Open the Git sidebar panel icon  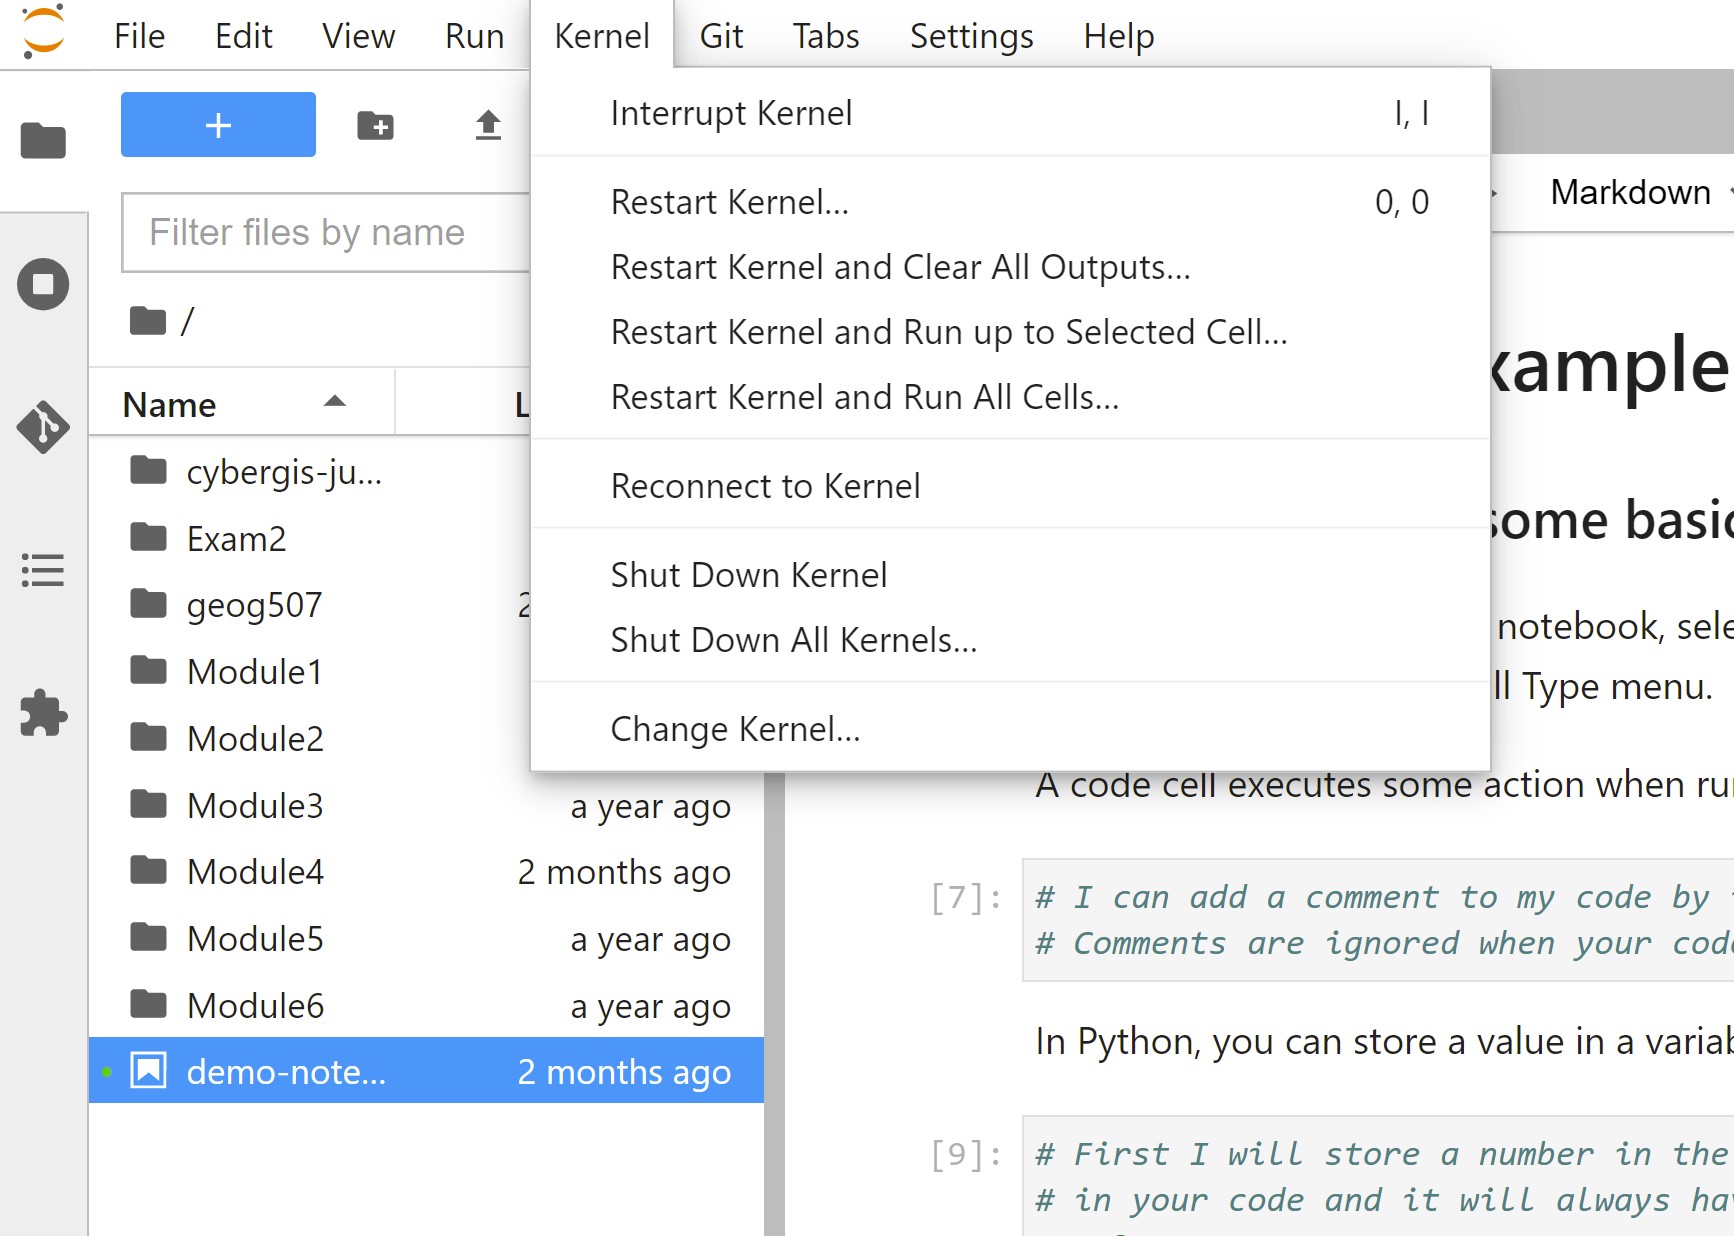[x=43, y=427]
